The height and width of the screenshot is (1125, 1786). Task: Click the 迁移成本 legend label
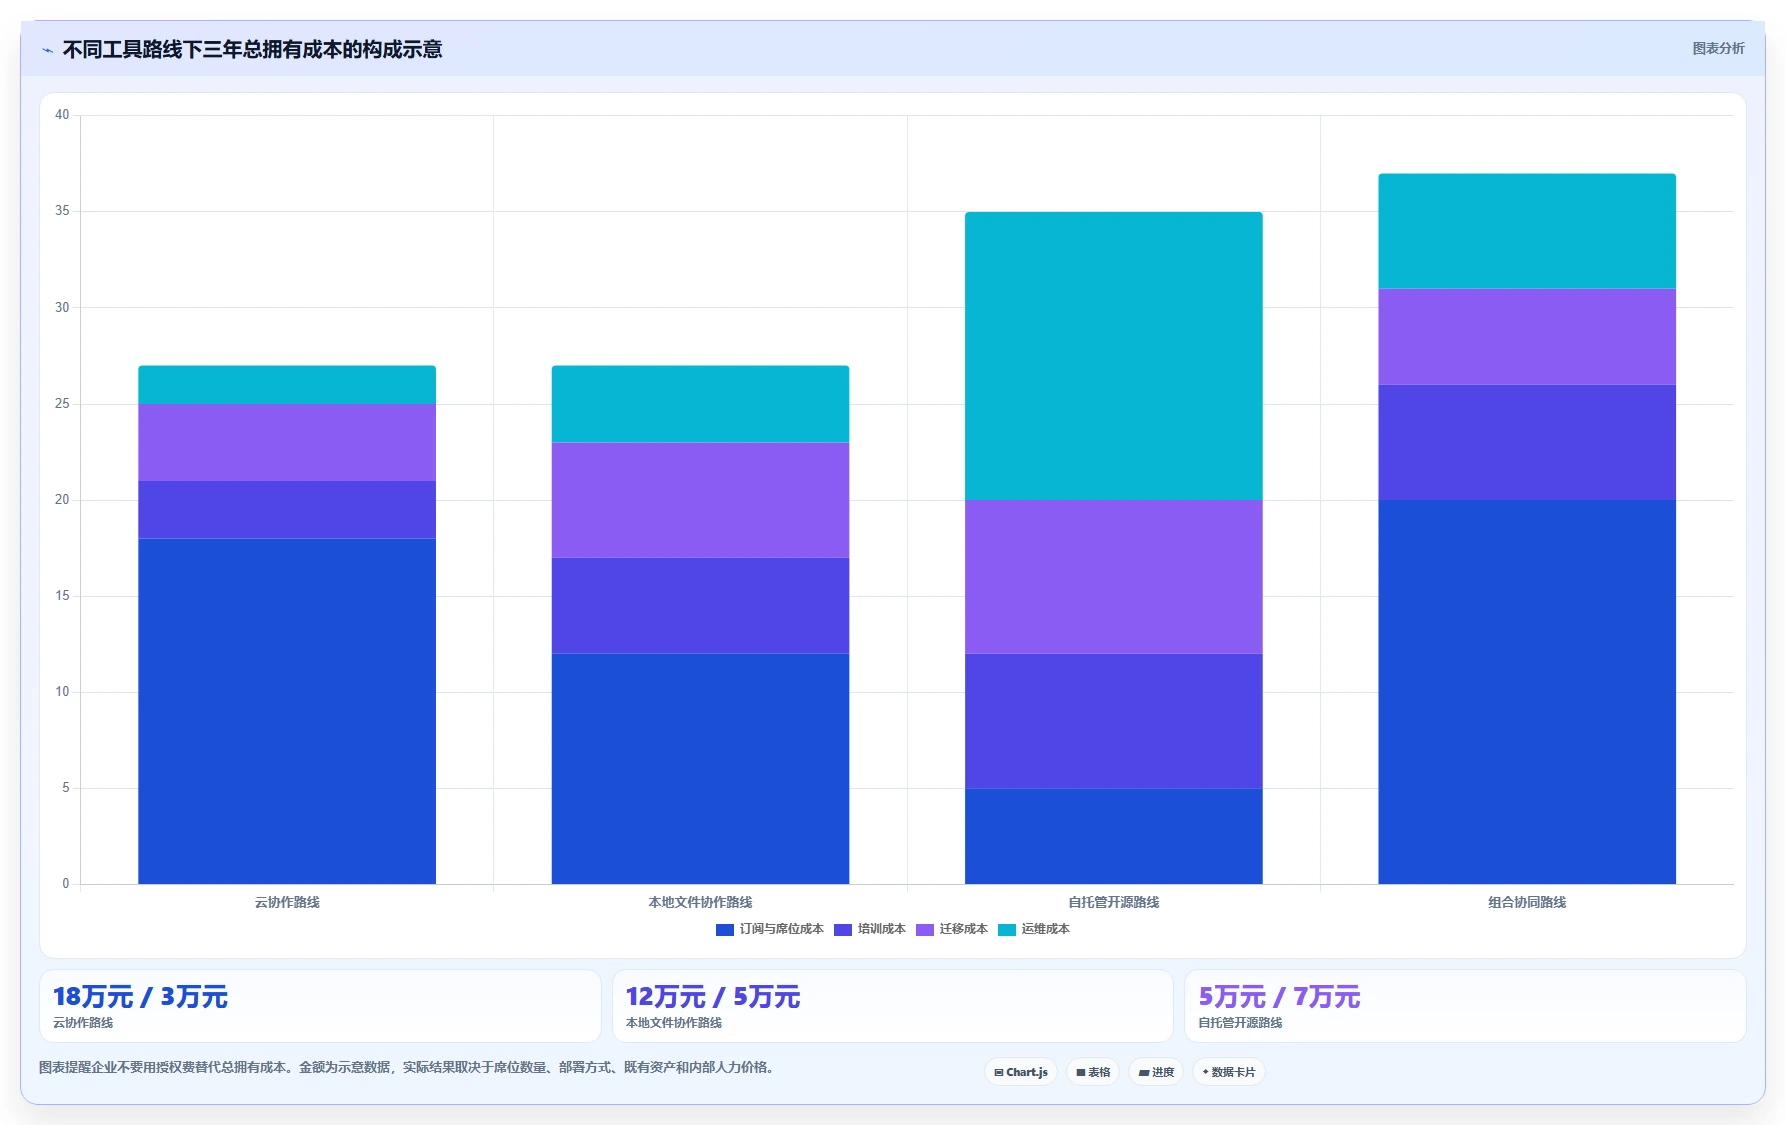tap(964, 929)
